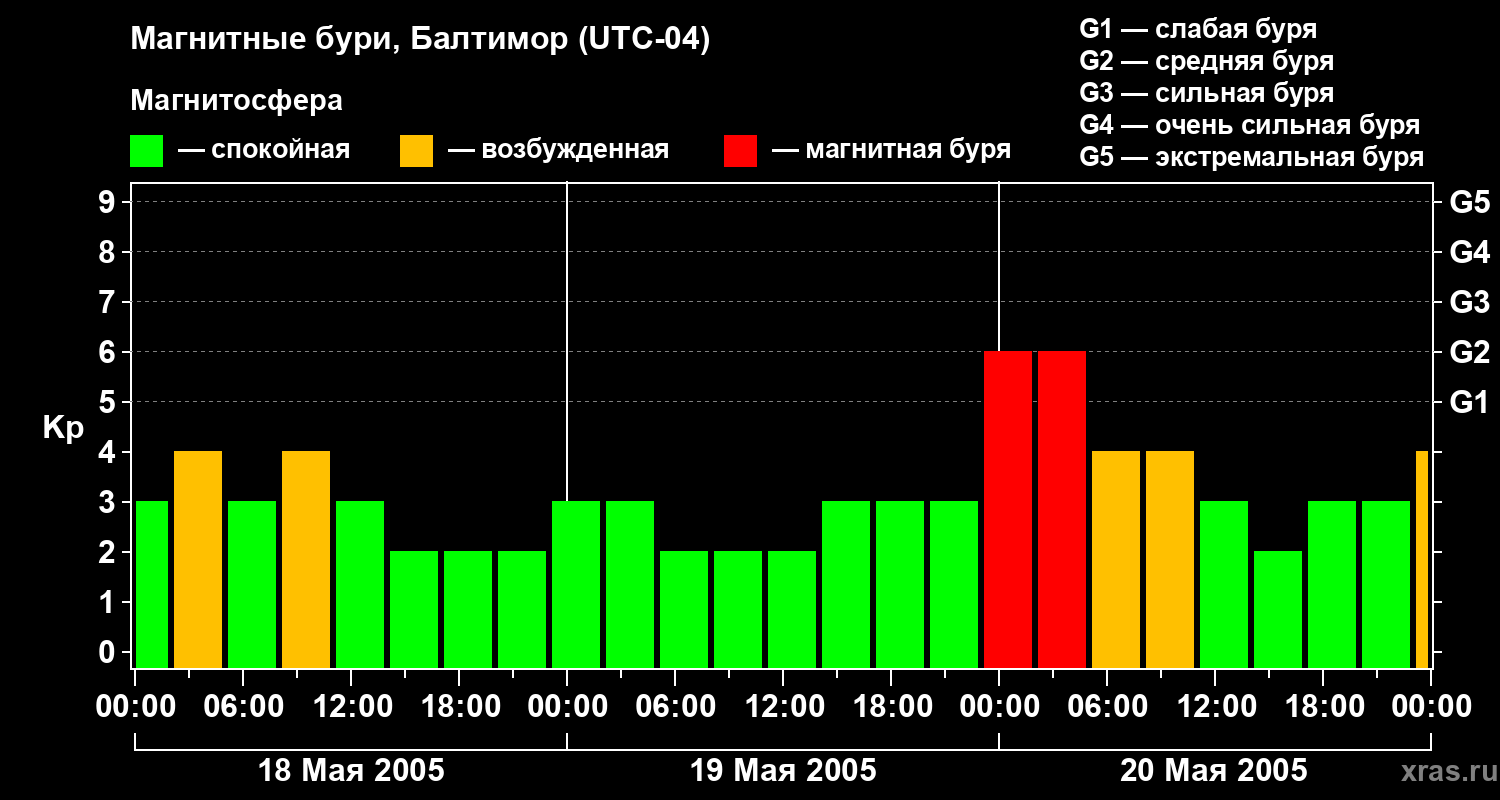Select the '18 Мая 2005' date label
Viewport: 1500px width, 800px height.
click(351, 771)
